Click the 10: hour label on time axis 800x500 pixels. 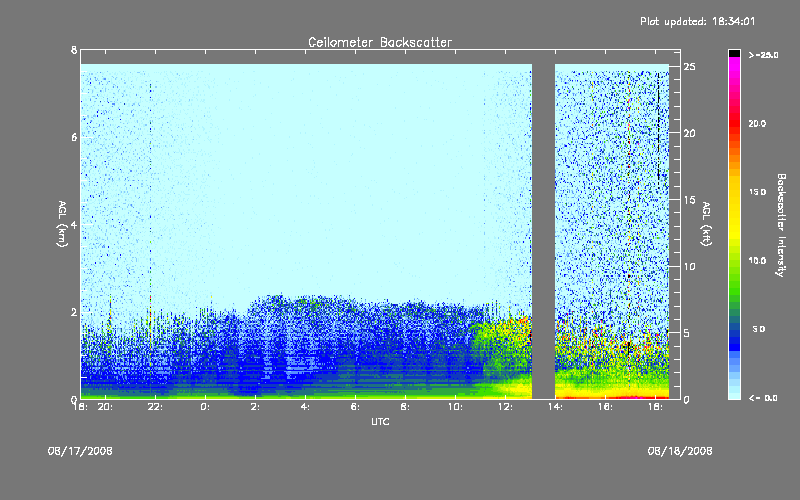[455, 407]
